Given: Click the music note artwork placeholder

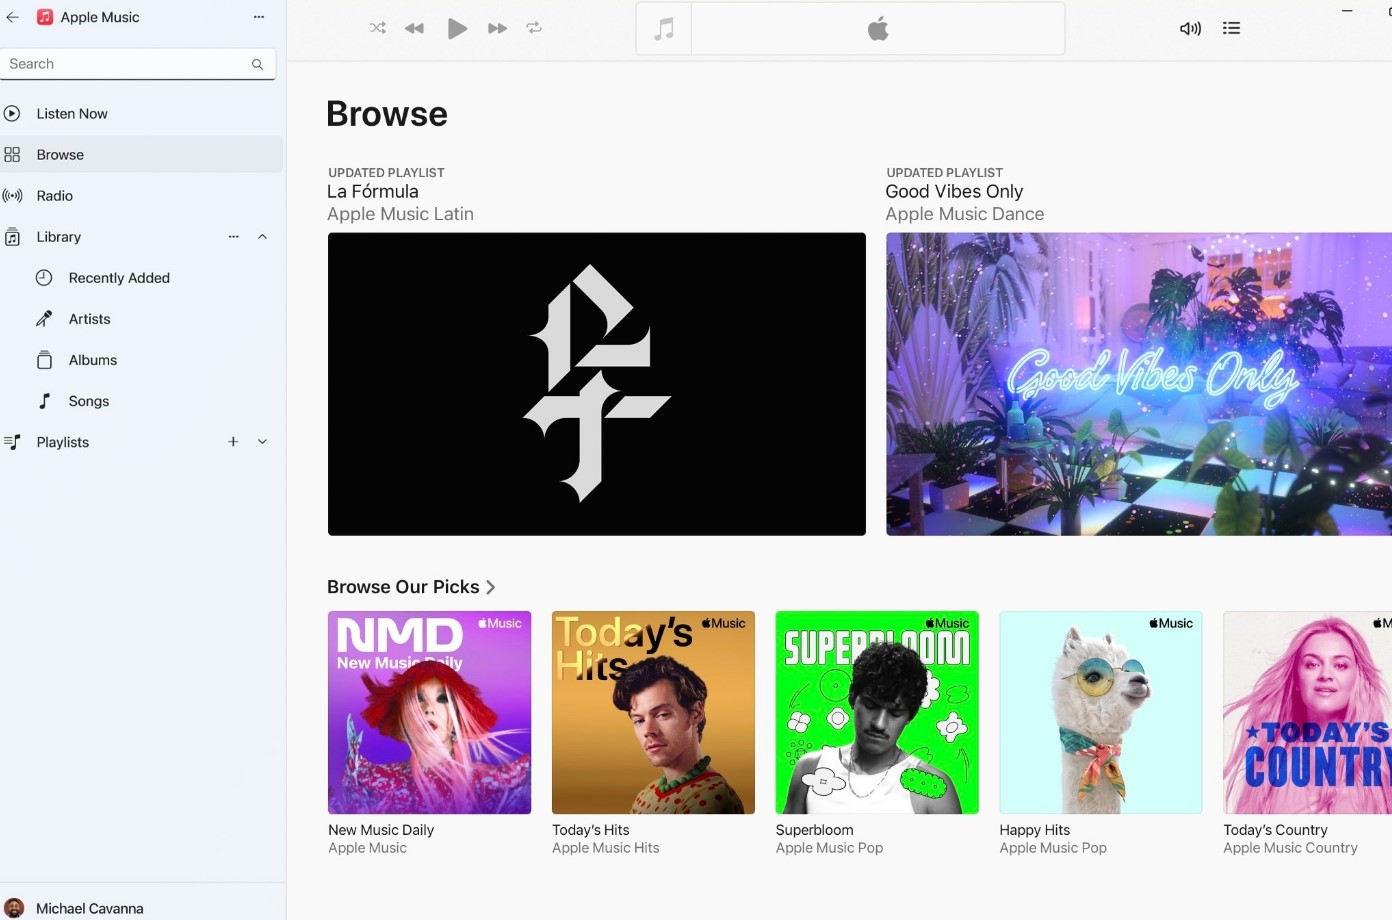Looking at the screenshot, I should [x=664, y=29].
